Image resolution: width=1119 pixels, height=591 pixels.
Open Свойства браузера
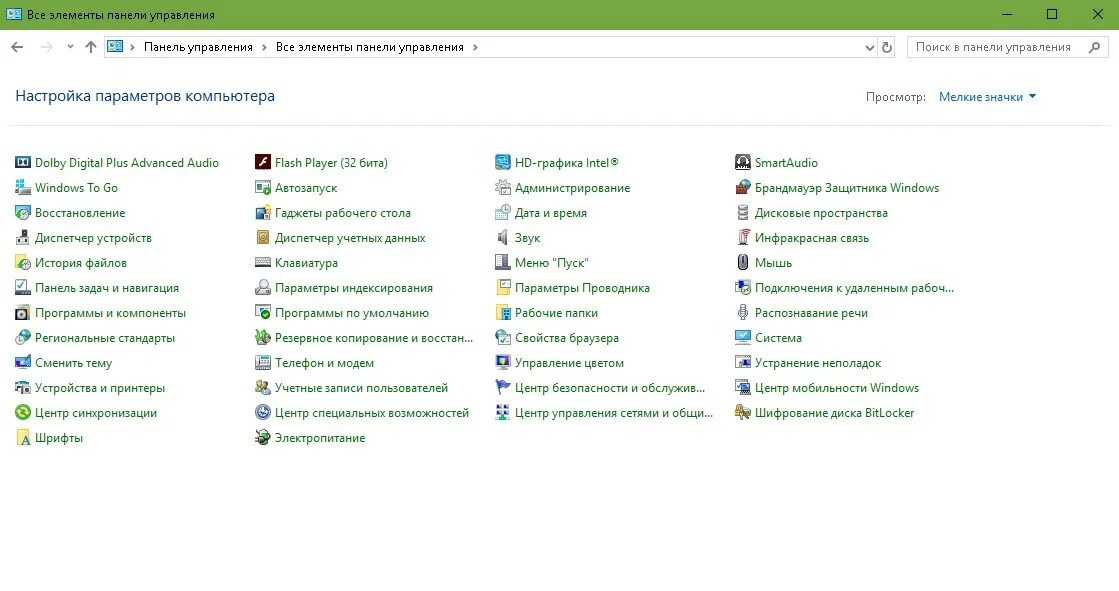[x=567, y=338]
